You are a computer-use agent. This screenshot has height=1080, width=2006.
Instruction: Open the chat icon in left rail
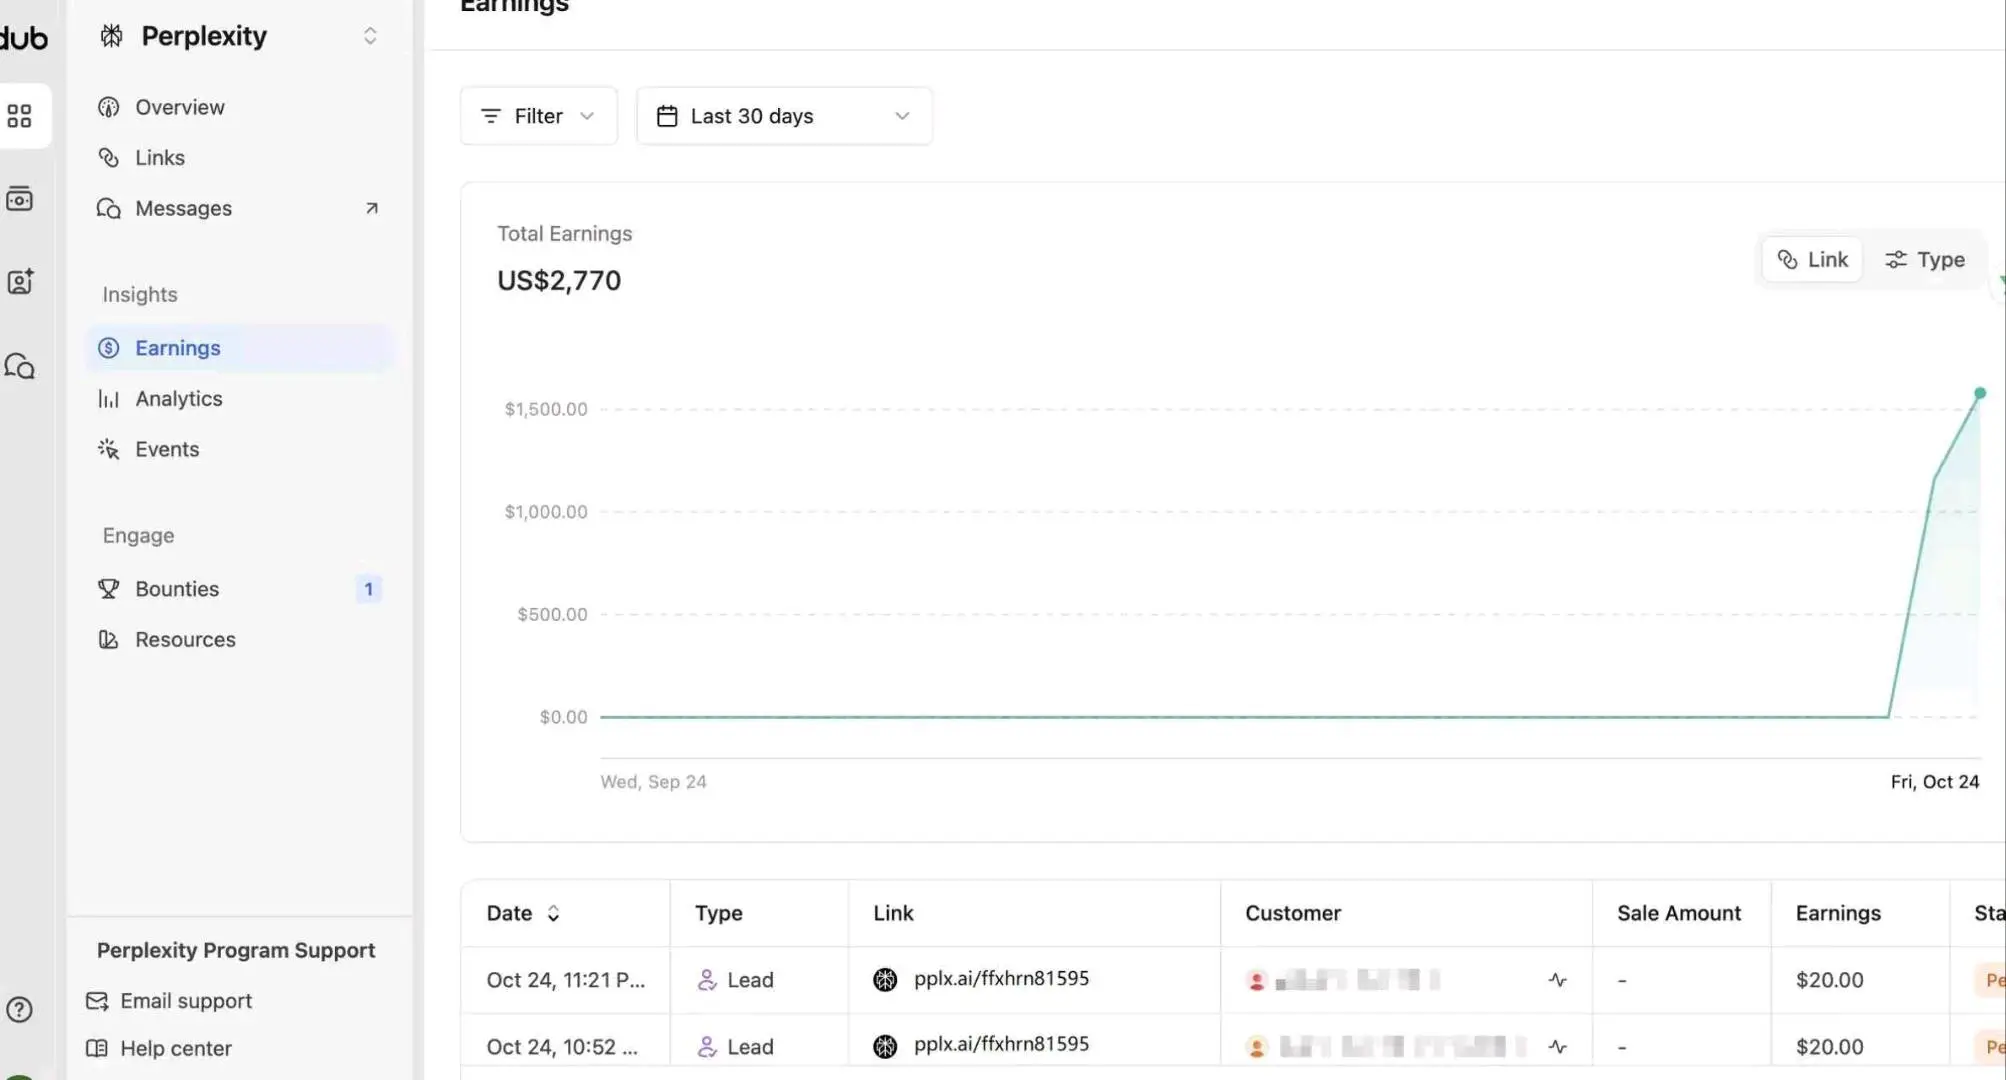click(20, 366)
